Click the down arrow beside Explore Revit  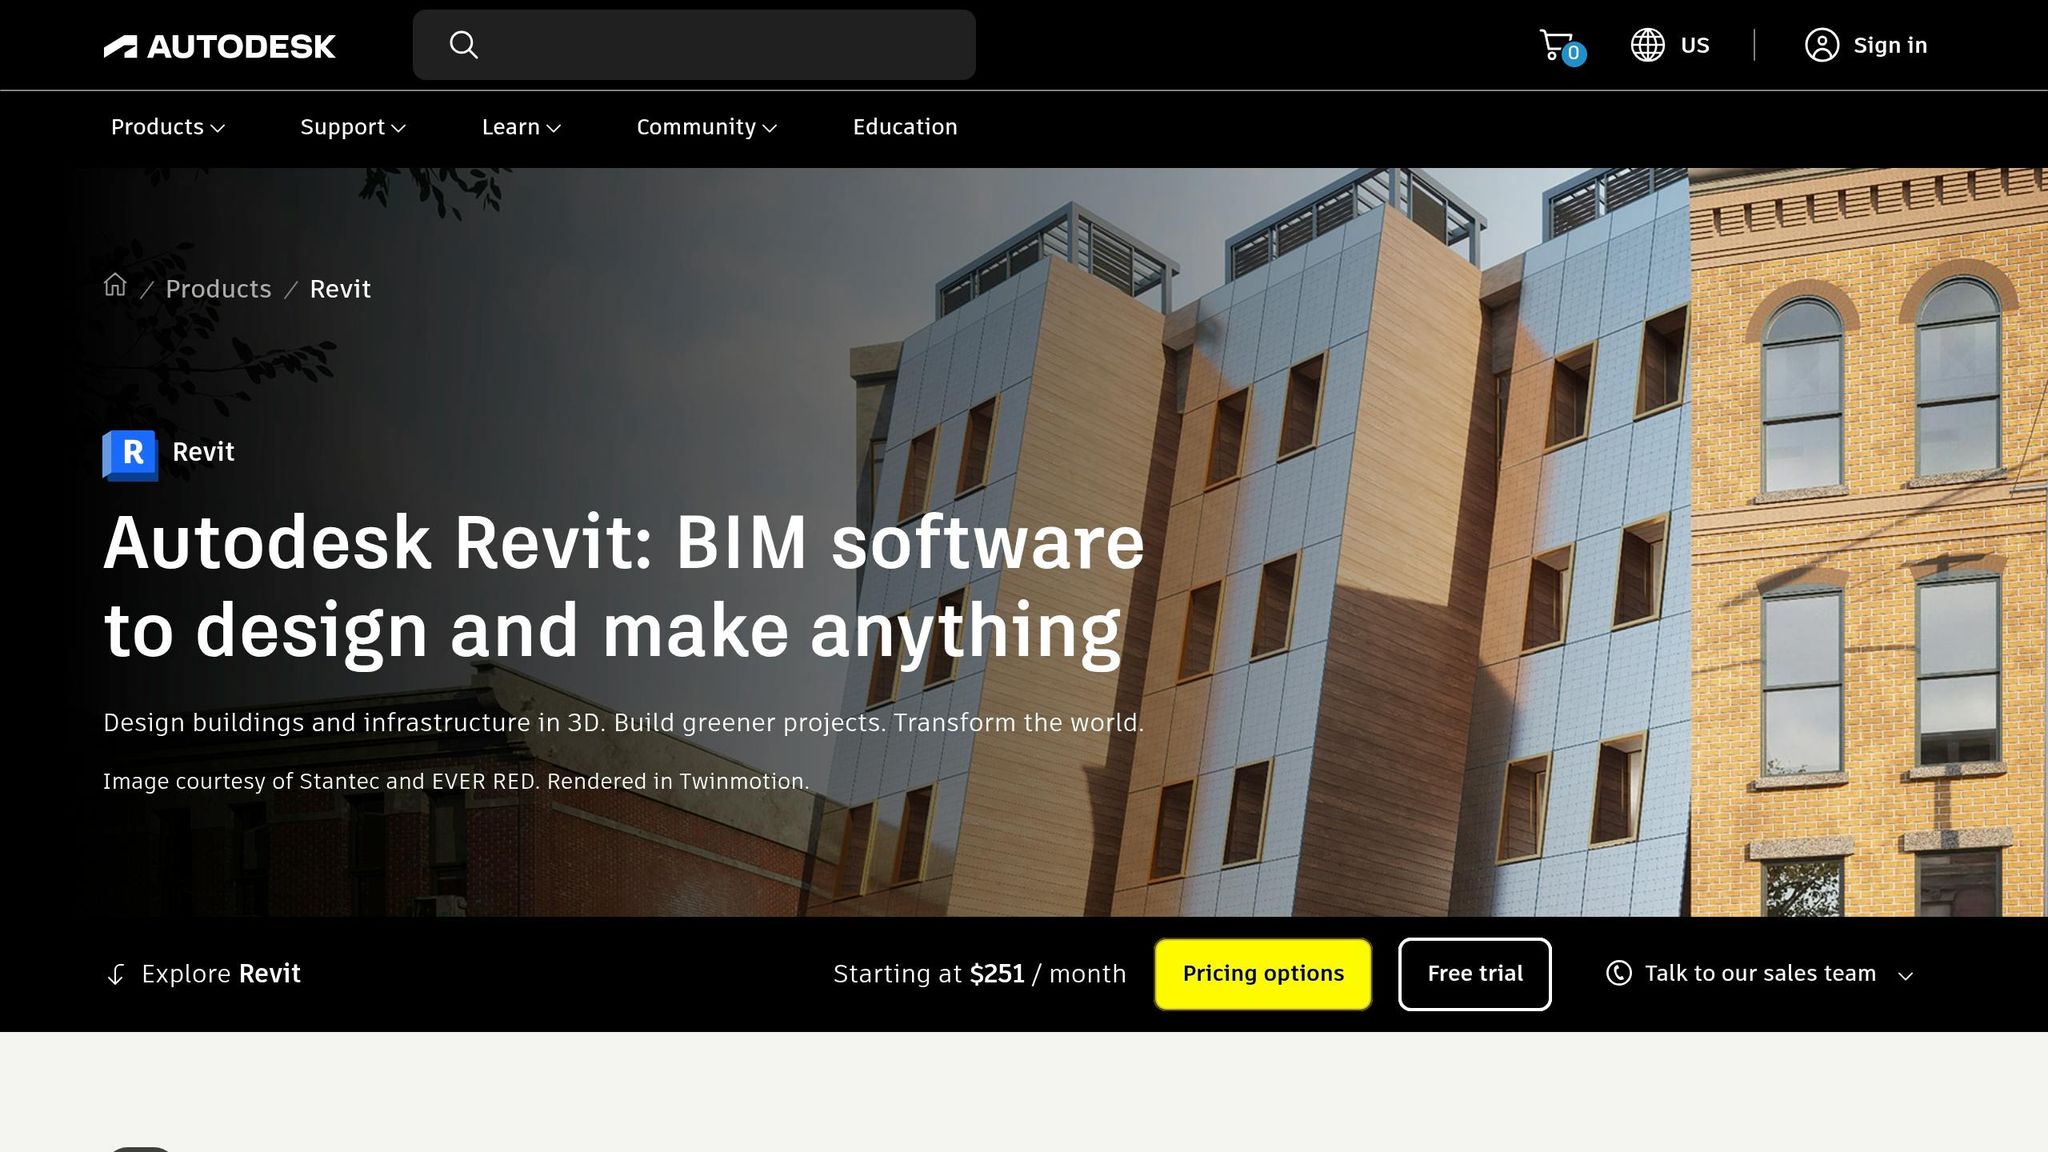click(116, 974)
